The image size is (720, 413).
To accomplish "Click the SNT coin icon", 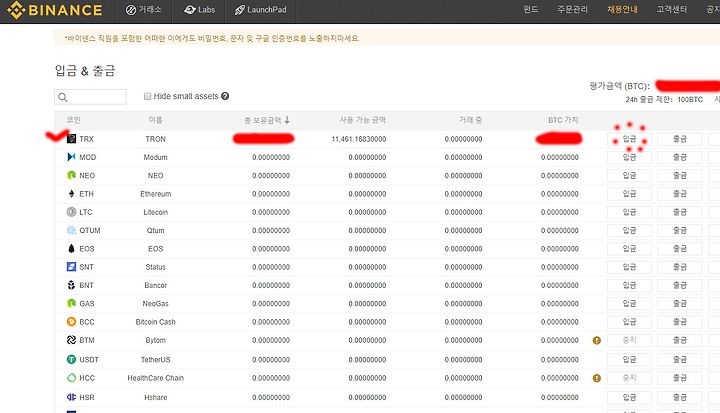I will [71, 267].
